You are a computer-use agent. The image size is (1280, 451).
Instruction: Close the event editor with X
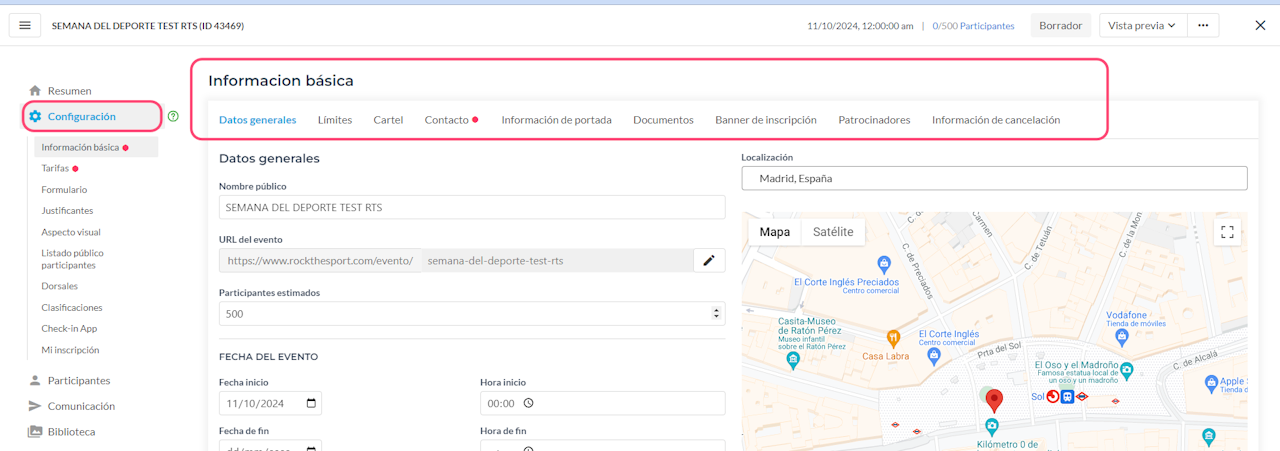[x=1260, y=25]
